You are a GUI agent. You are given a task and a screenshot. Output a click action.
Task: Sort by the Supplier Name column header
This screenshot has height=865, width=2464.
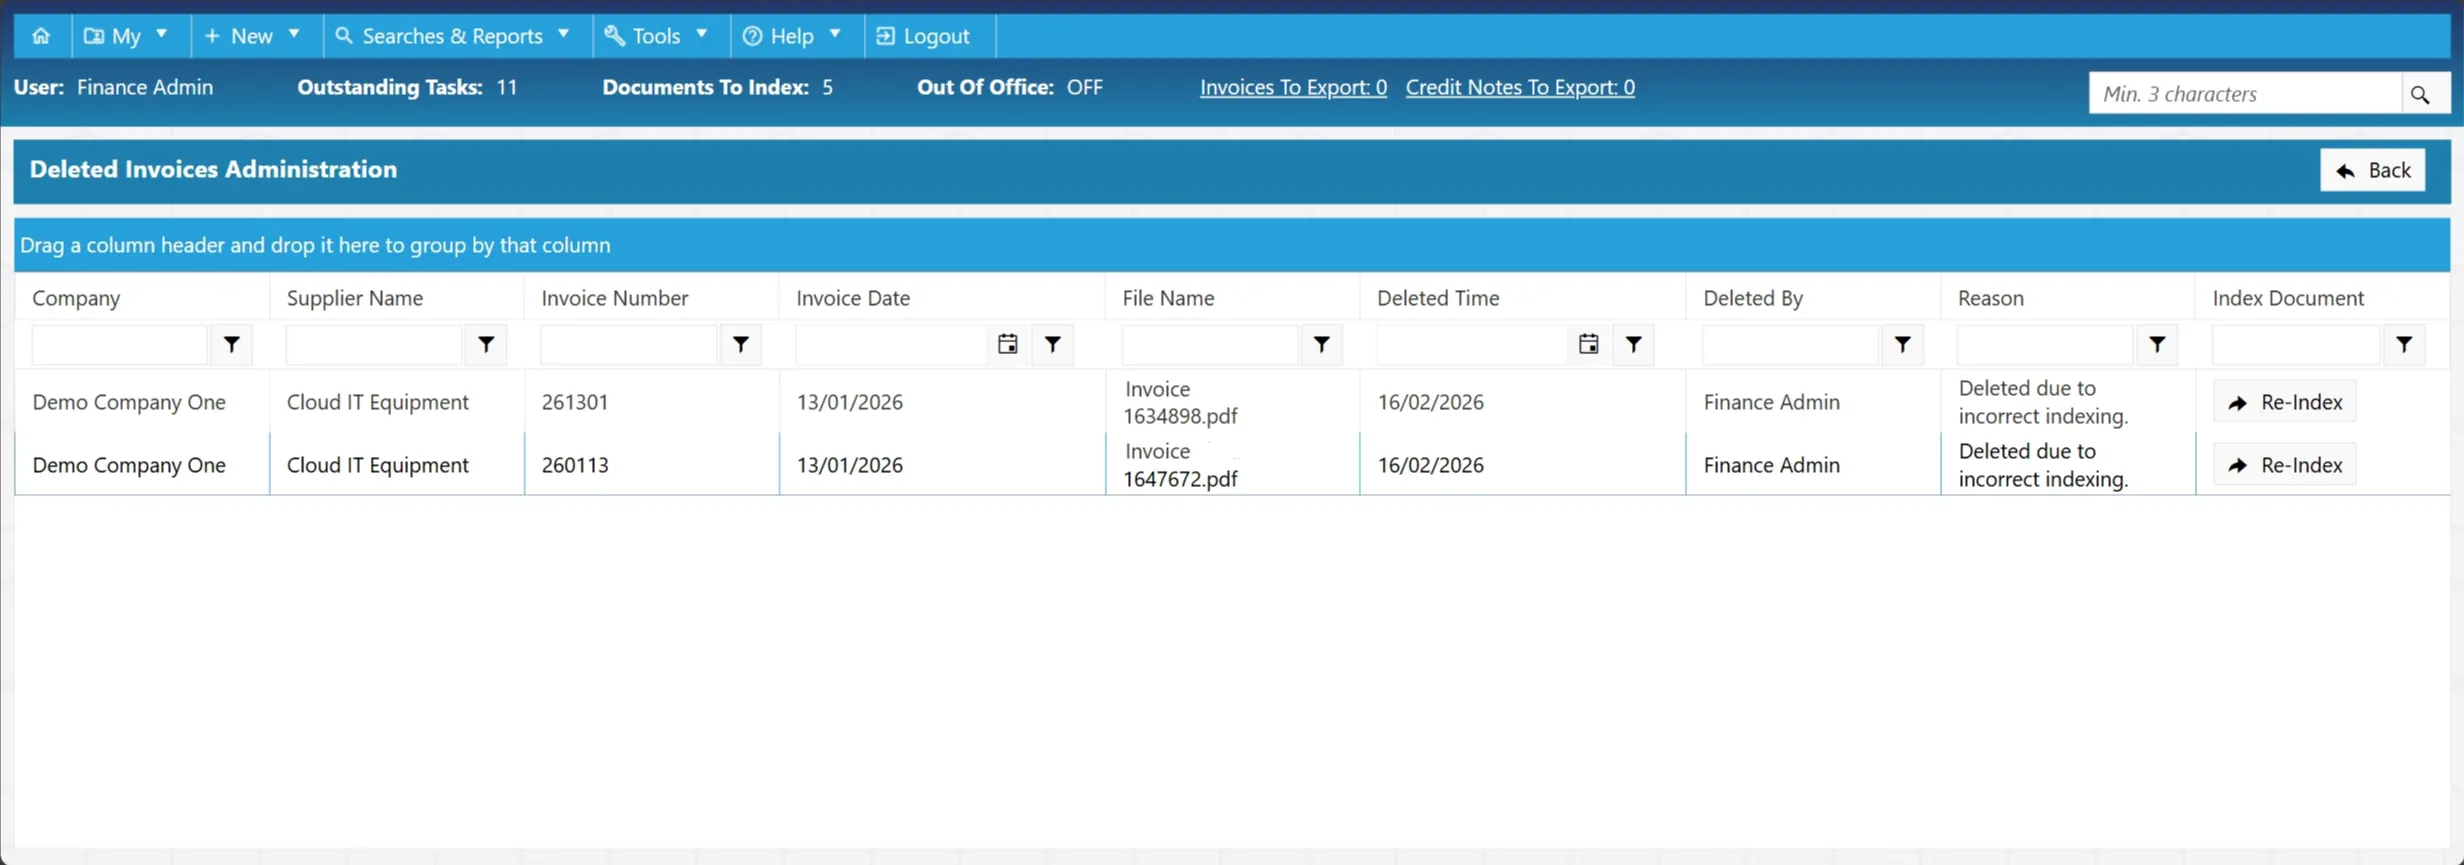point(355,298)
